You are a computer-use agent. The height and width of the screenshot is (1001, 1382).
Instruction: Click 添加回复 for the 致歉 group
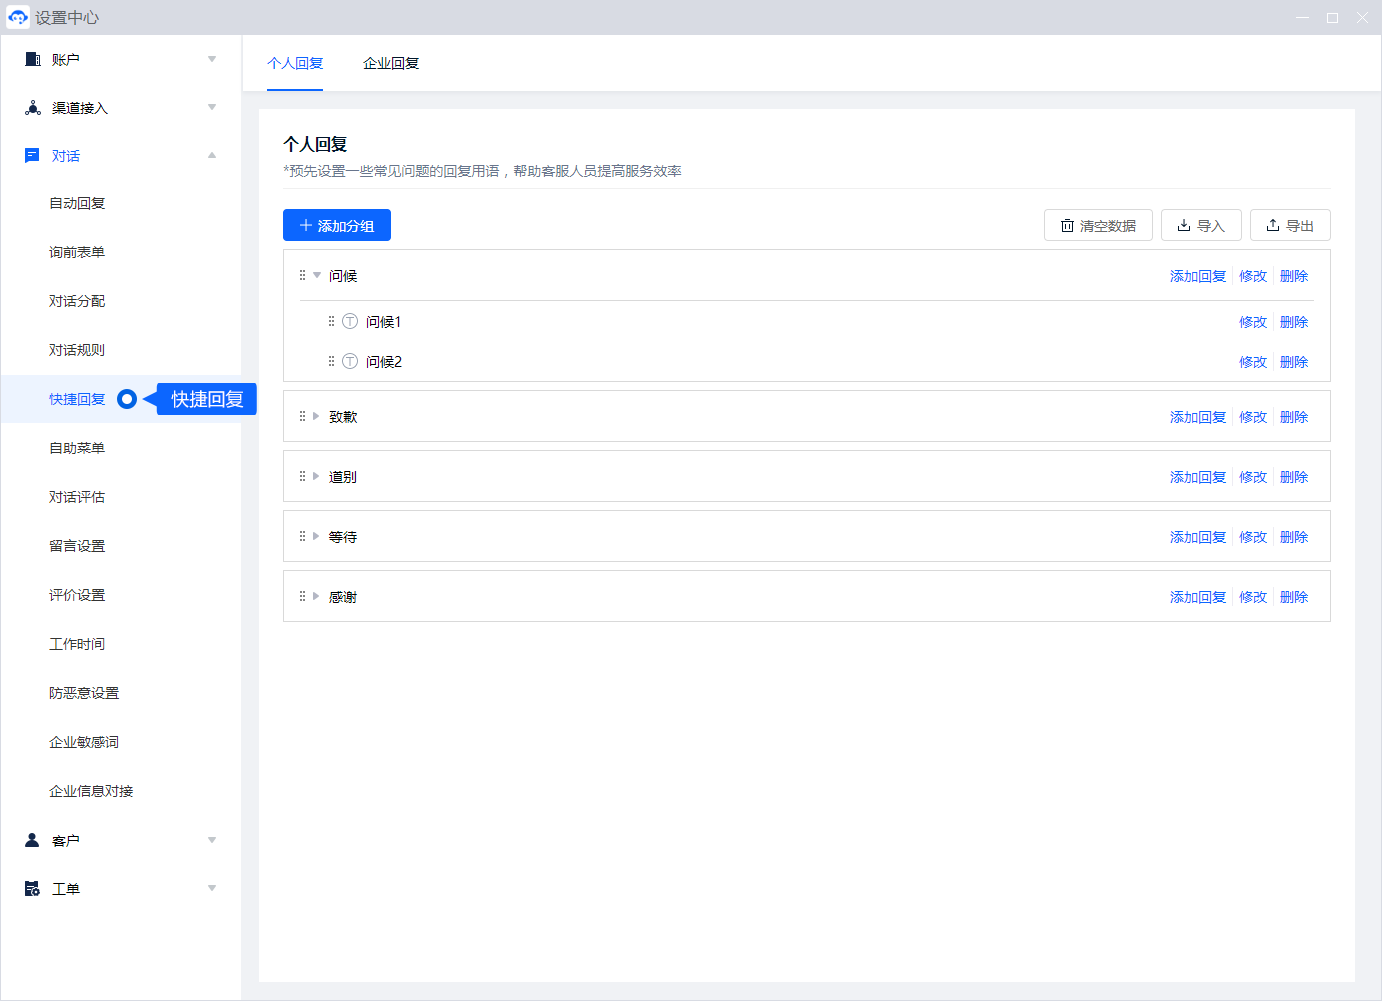pyautogui.click(x=1198, y=417)
